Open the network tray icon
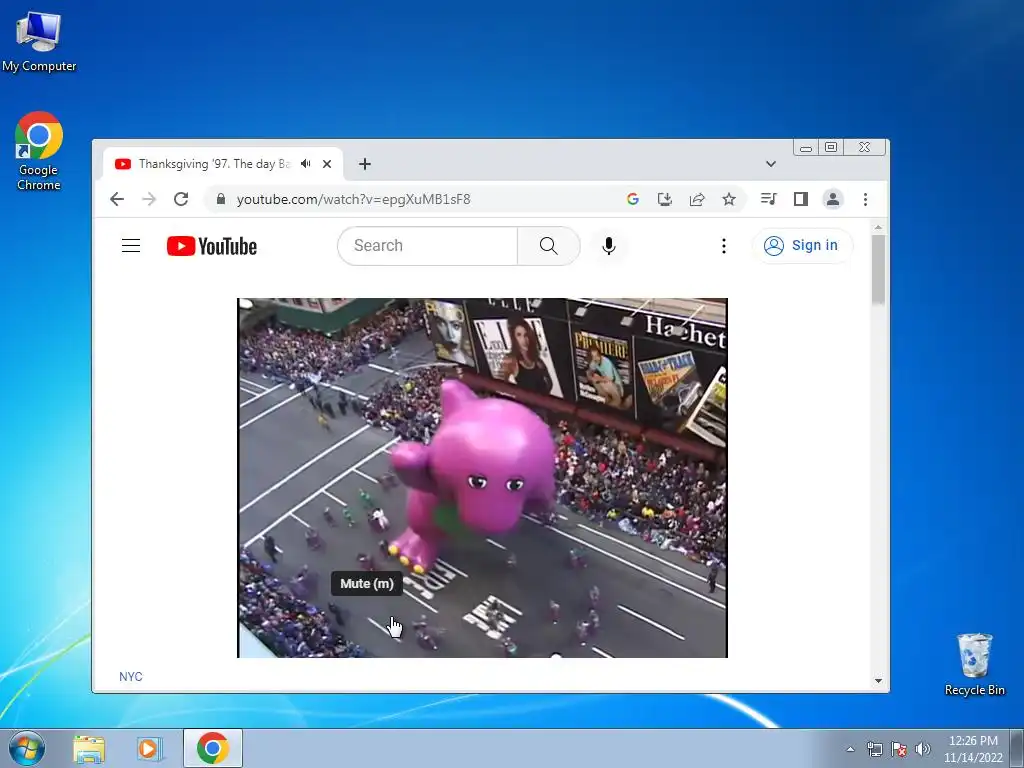 874,749
